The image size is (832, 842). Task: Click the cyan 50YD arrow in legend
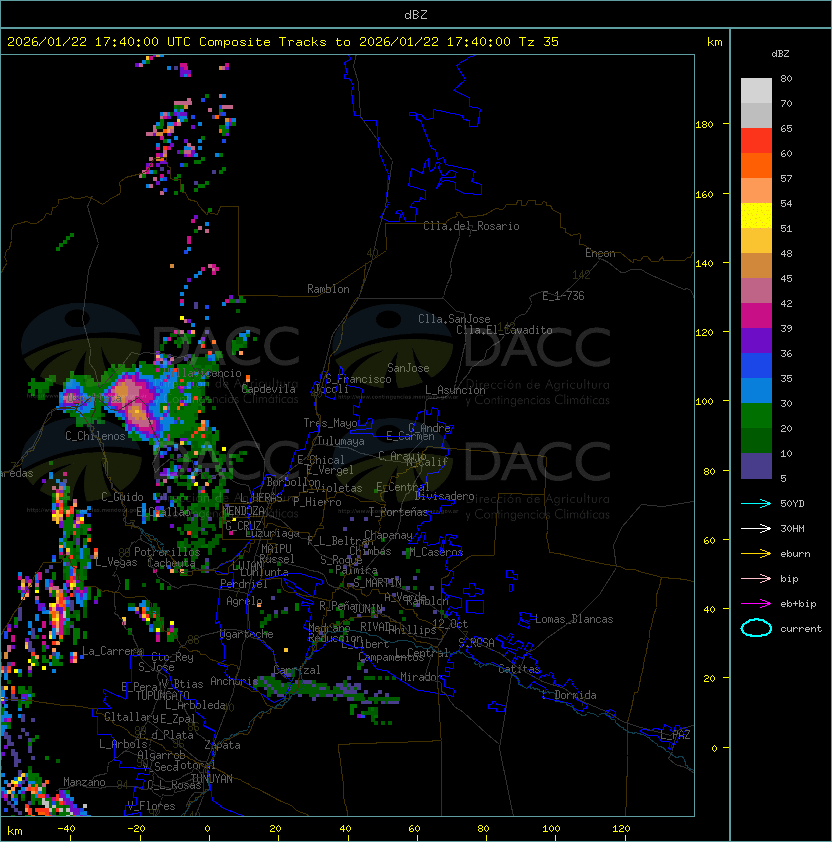click(x=756, y=504)
